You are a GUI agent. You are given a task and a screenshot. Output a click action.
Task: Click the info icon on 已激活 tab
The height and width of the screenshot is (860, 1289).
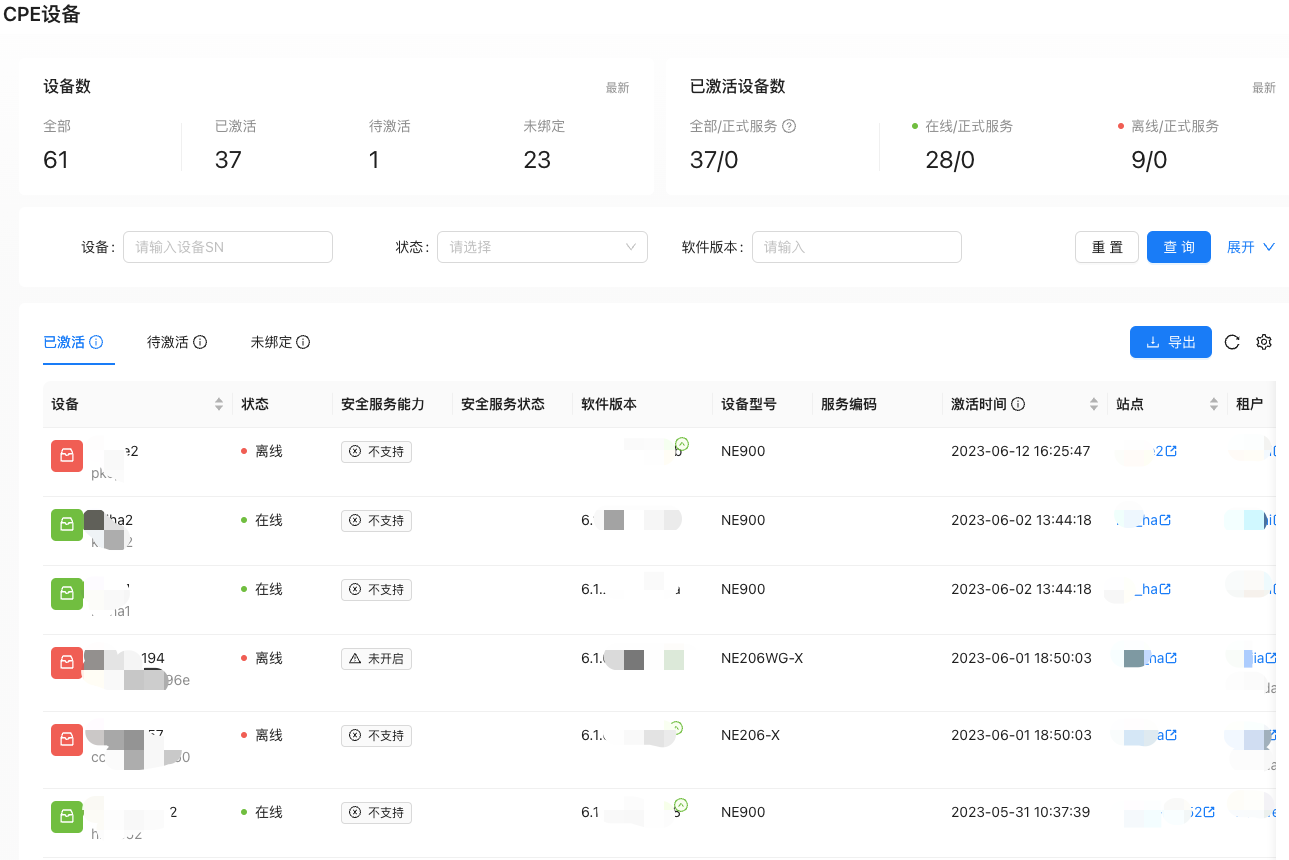(x=96, y=342)
